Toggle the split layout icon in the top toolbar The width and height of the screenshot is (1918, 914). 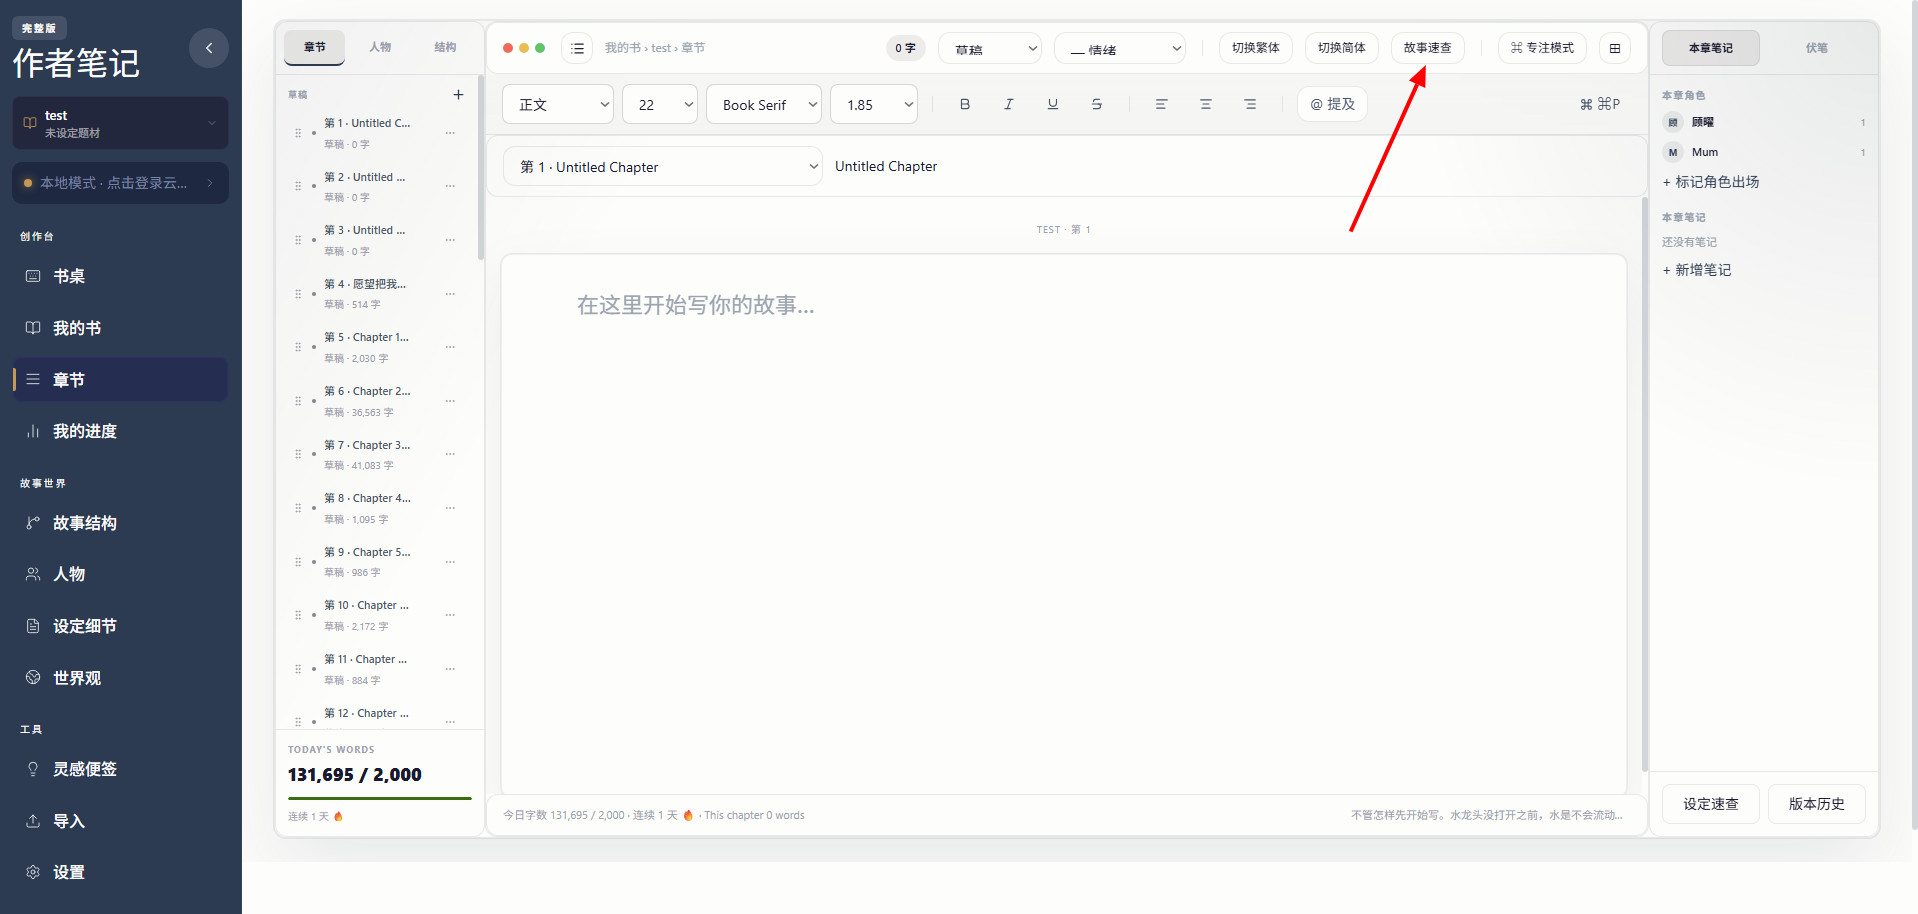point(1615,48)
